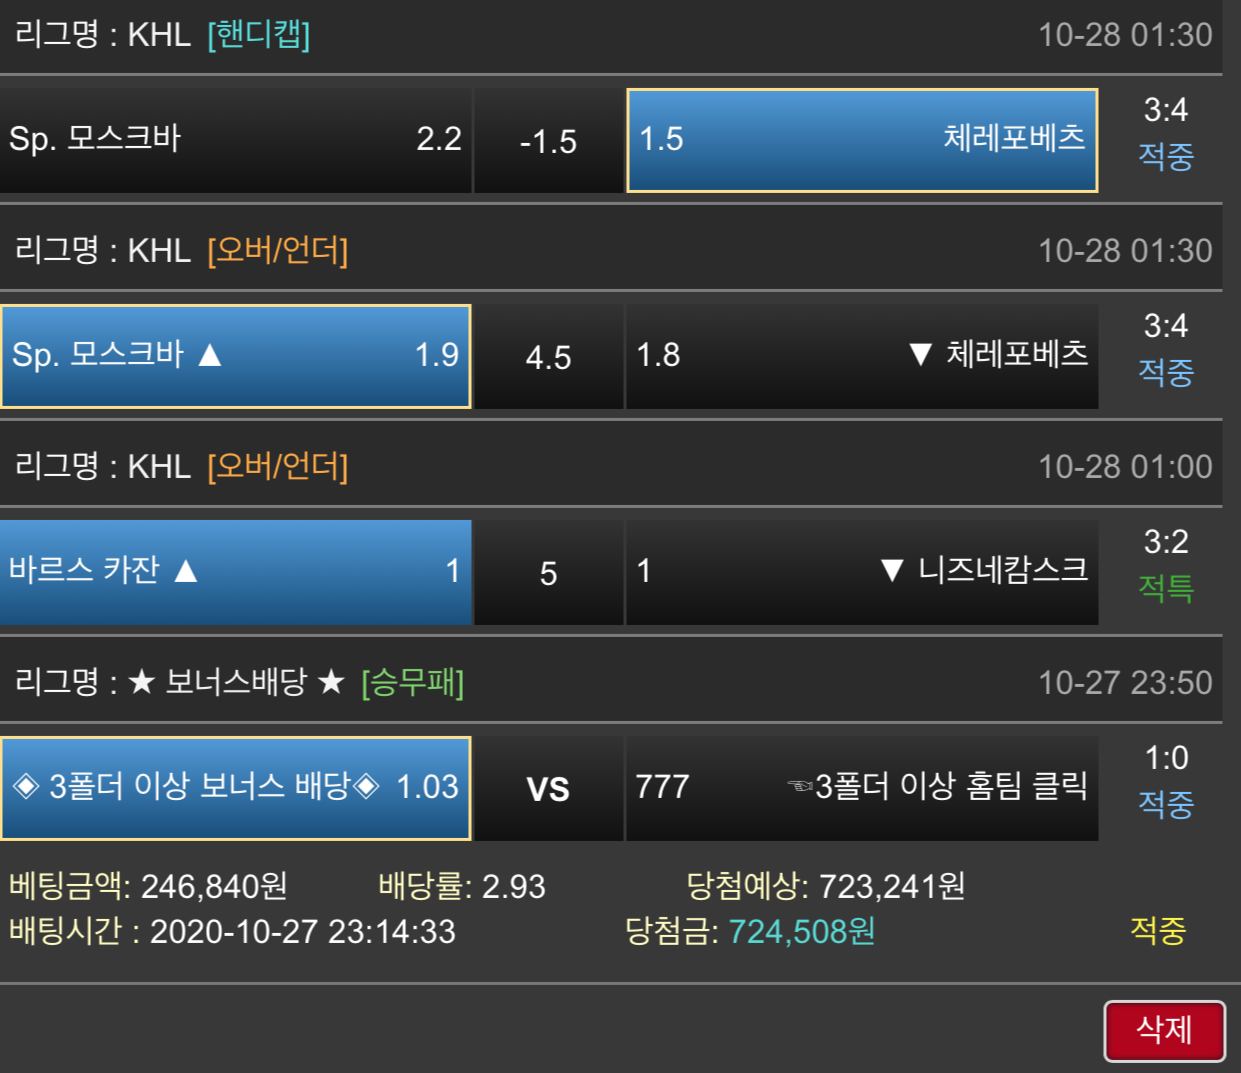
Task: Click the red 삭제 delete button
Action: 1164,1030
